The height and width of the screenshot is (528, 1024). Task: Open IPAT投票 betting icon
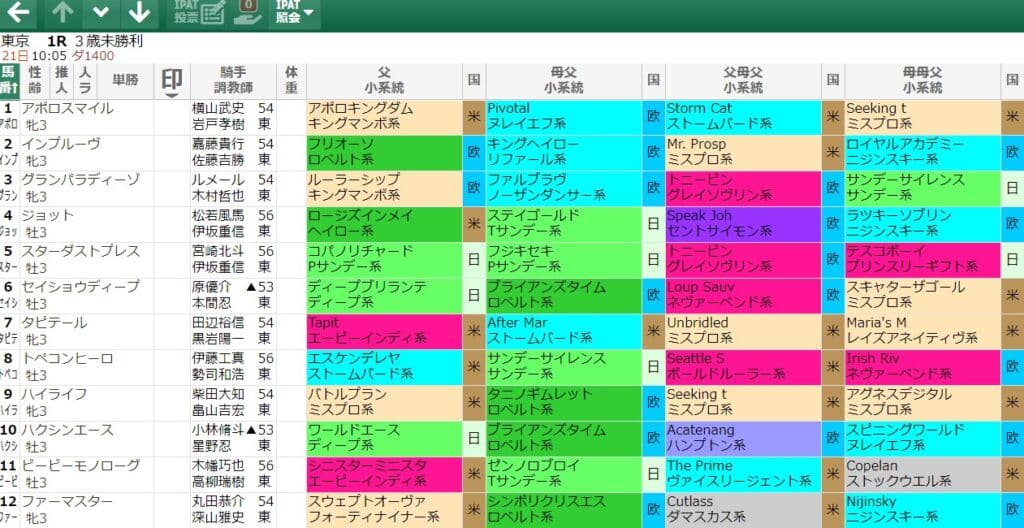point(200,13)
